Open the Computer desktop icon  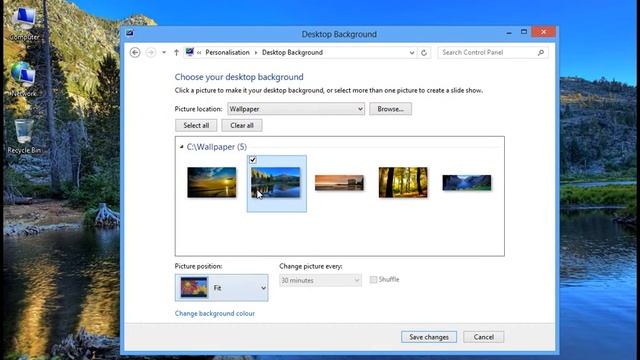[x=24, y=24]
